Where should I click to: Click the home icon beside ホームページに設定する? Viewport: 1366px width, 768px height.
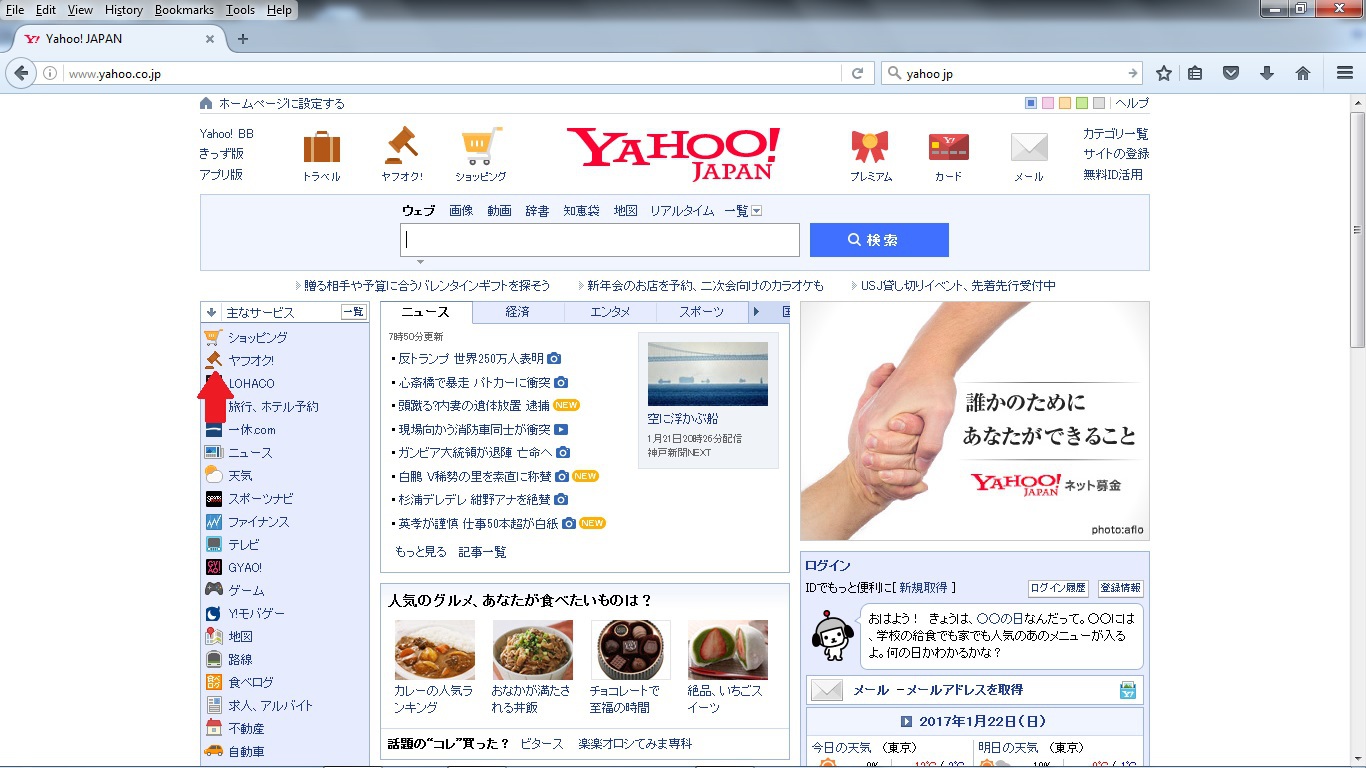point(206,103)
